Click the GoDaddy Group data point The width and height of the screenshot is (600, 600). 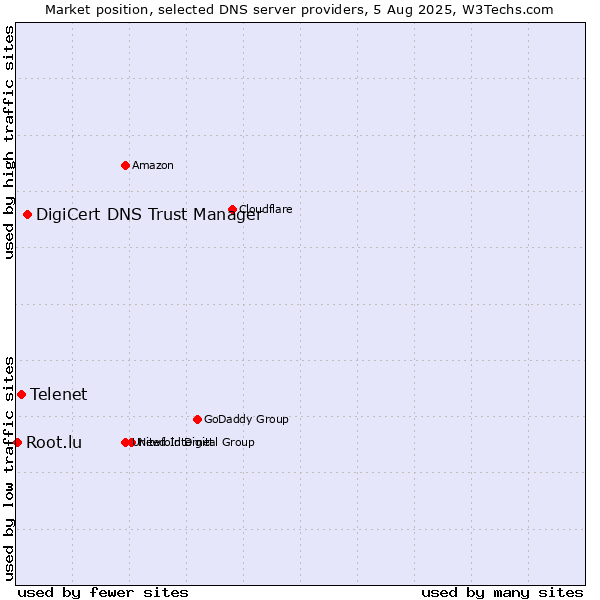197,419
